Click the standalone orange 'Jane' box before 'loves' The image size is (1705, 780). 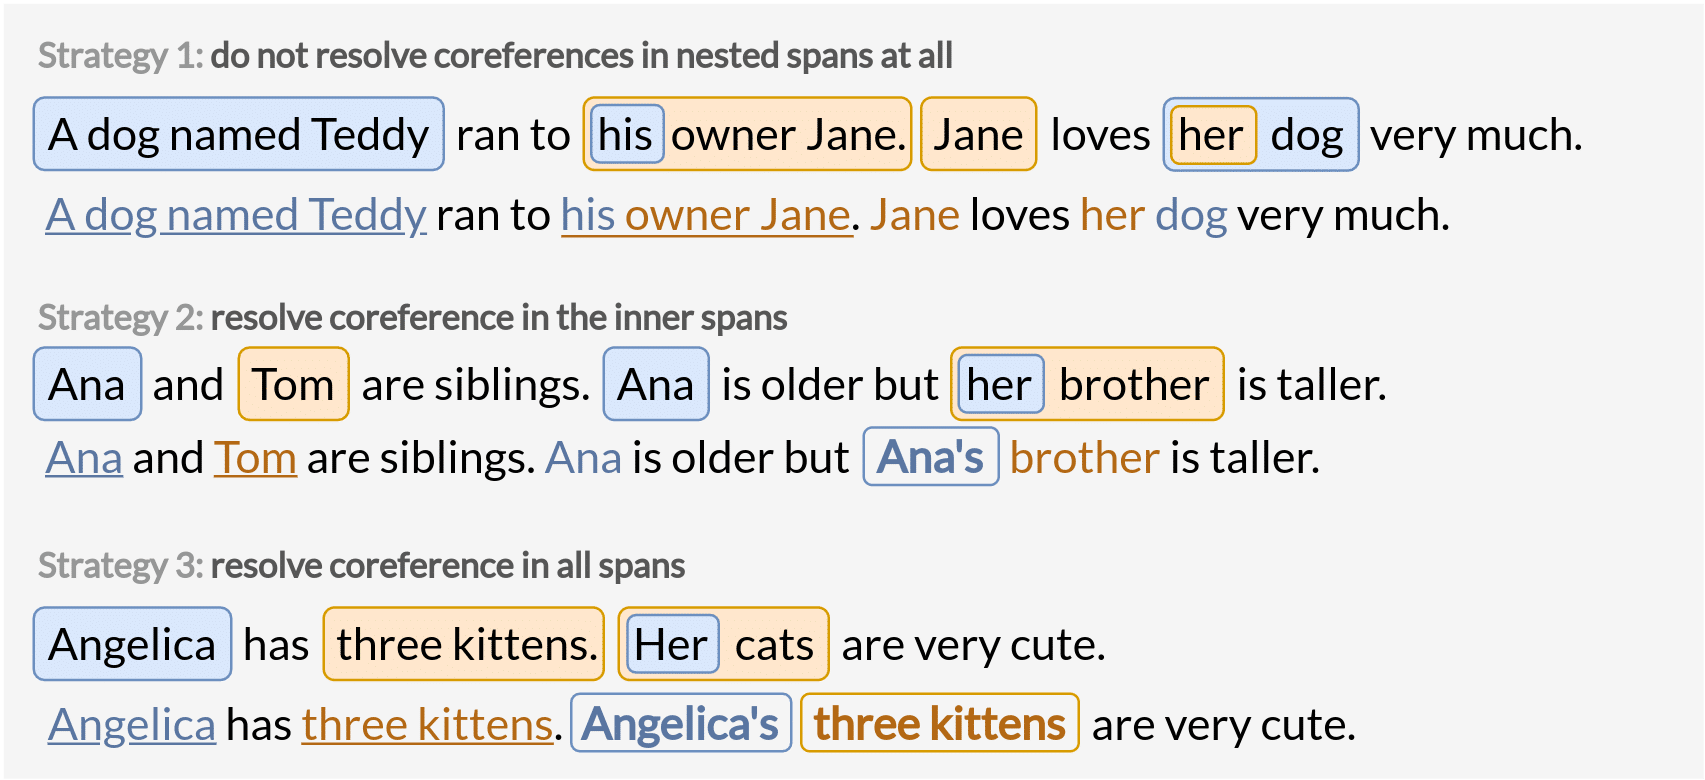coord(978,134)
